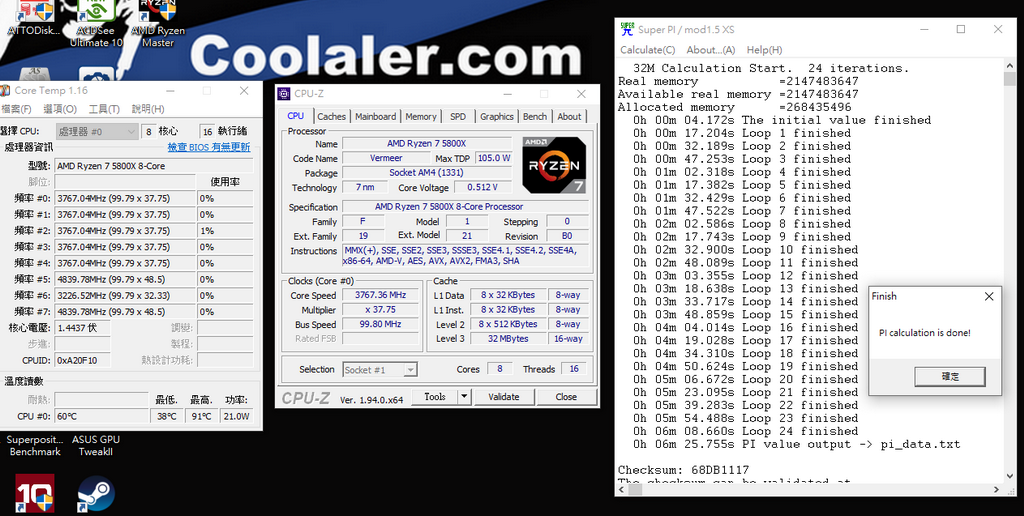Maximize the Super PI window
1024x516 pixels.
pos(961,29)
